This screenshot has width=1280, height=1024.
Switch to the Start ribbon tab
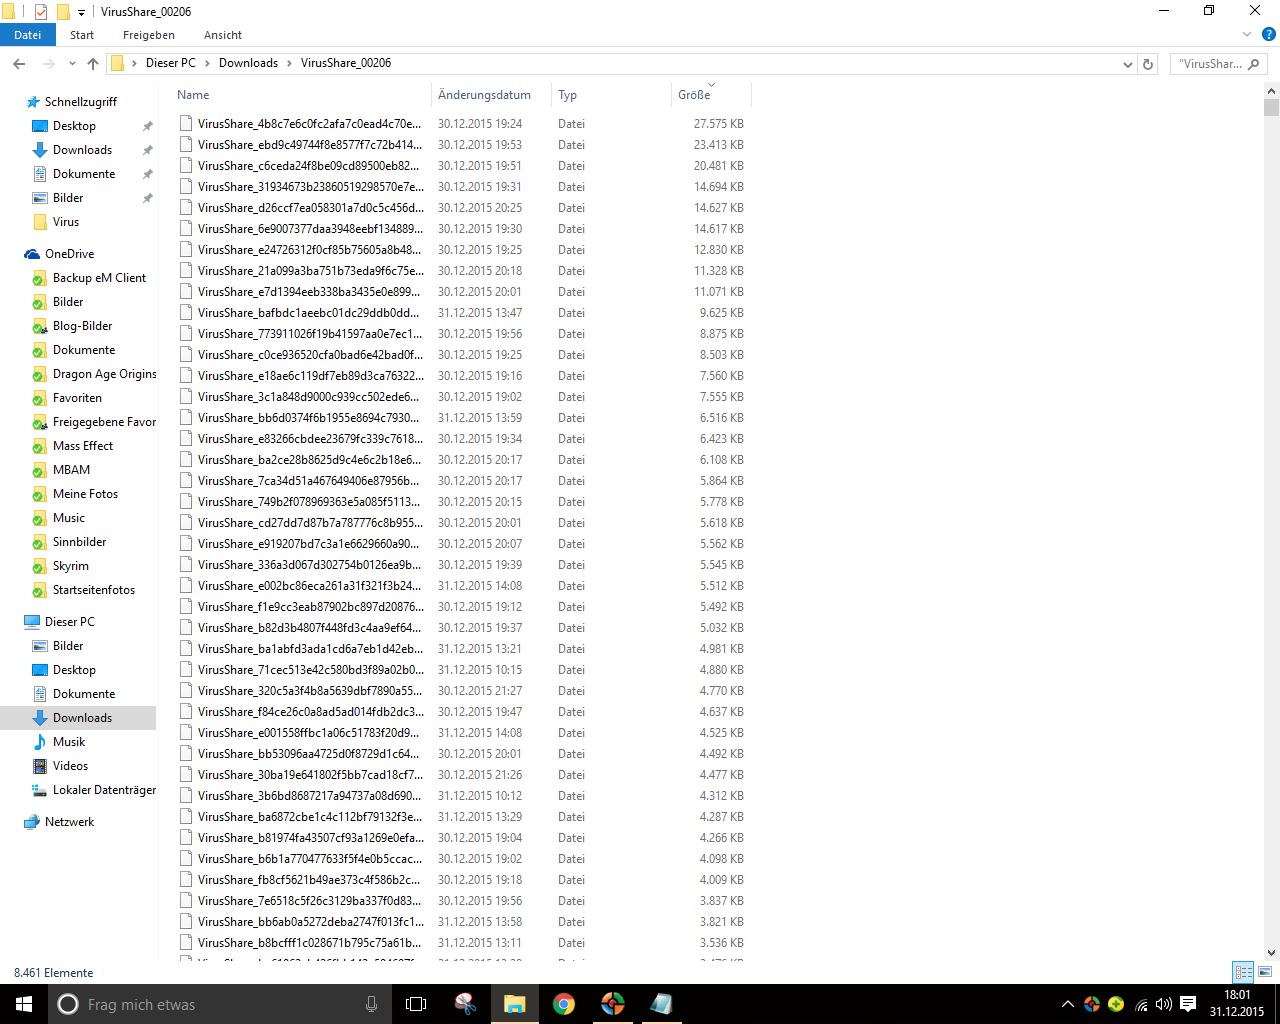(82, 35)
